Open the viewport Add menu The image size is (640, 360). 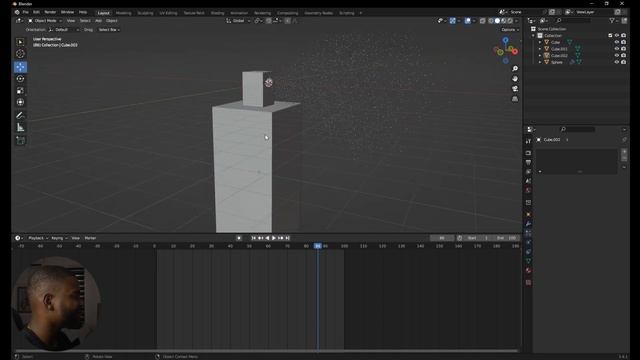[98, 21]
